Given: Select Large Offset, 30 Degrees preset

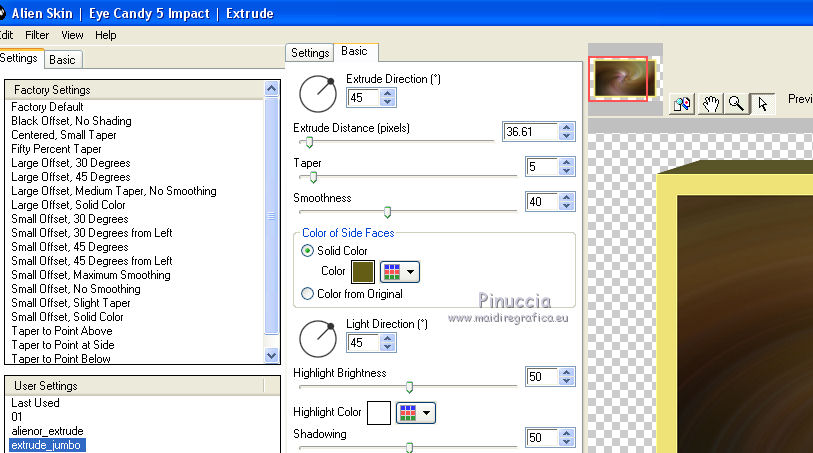Looking at the screenshot, I should (x=71, y=163).
